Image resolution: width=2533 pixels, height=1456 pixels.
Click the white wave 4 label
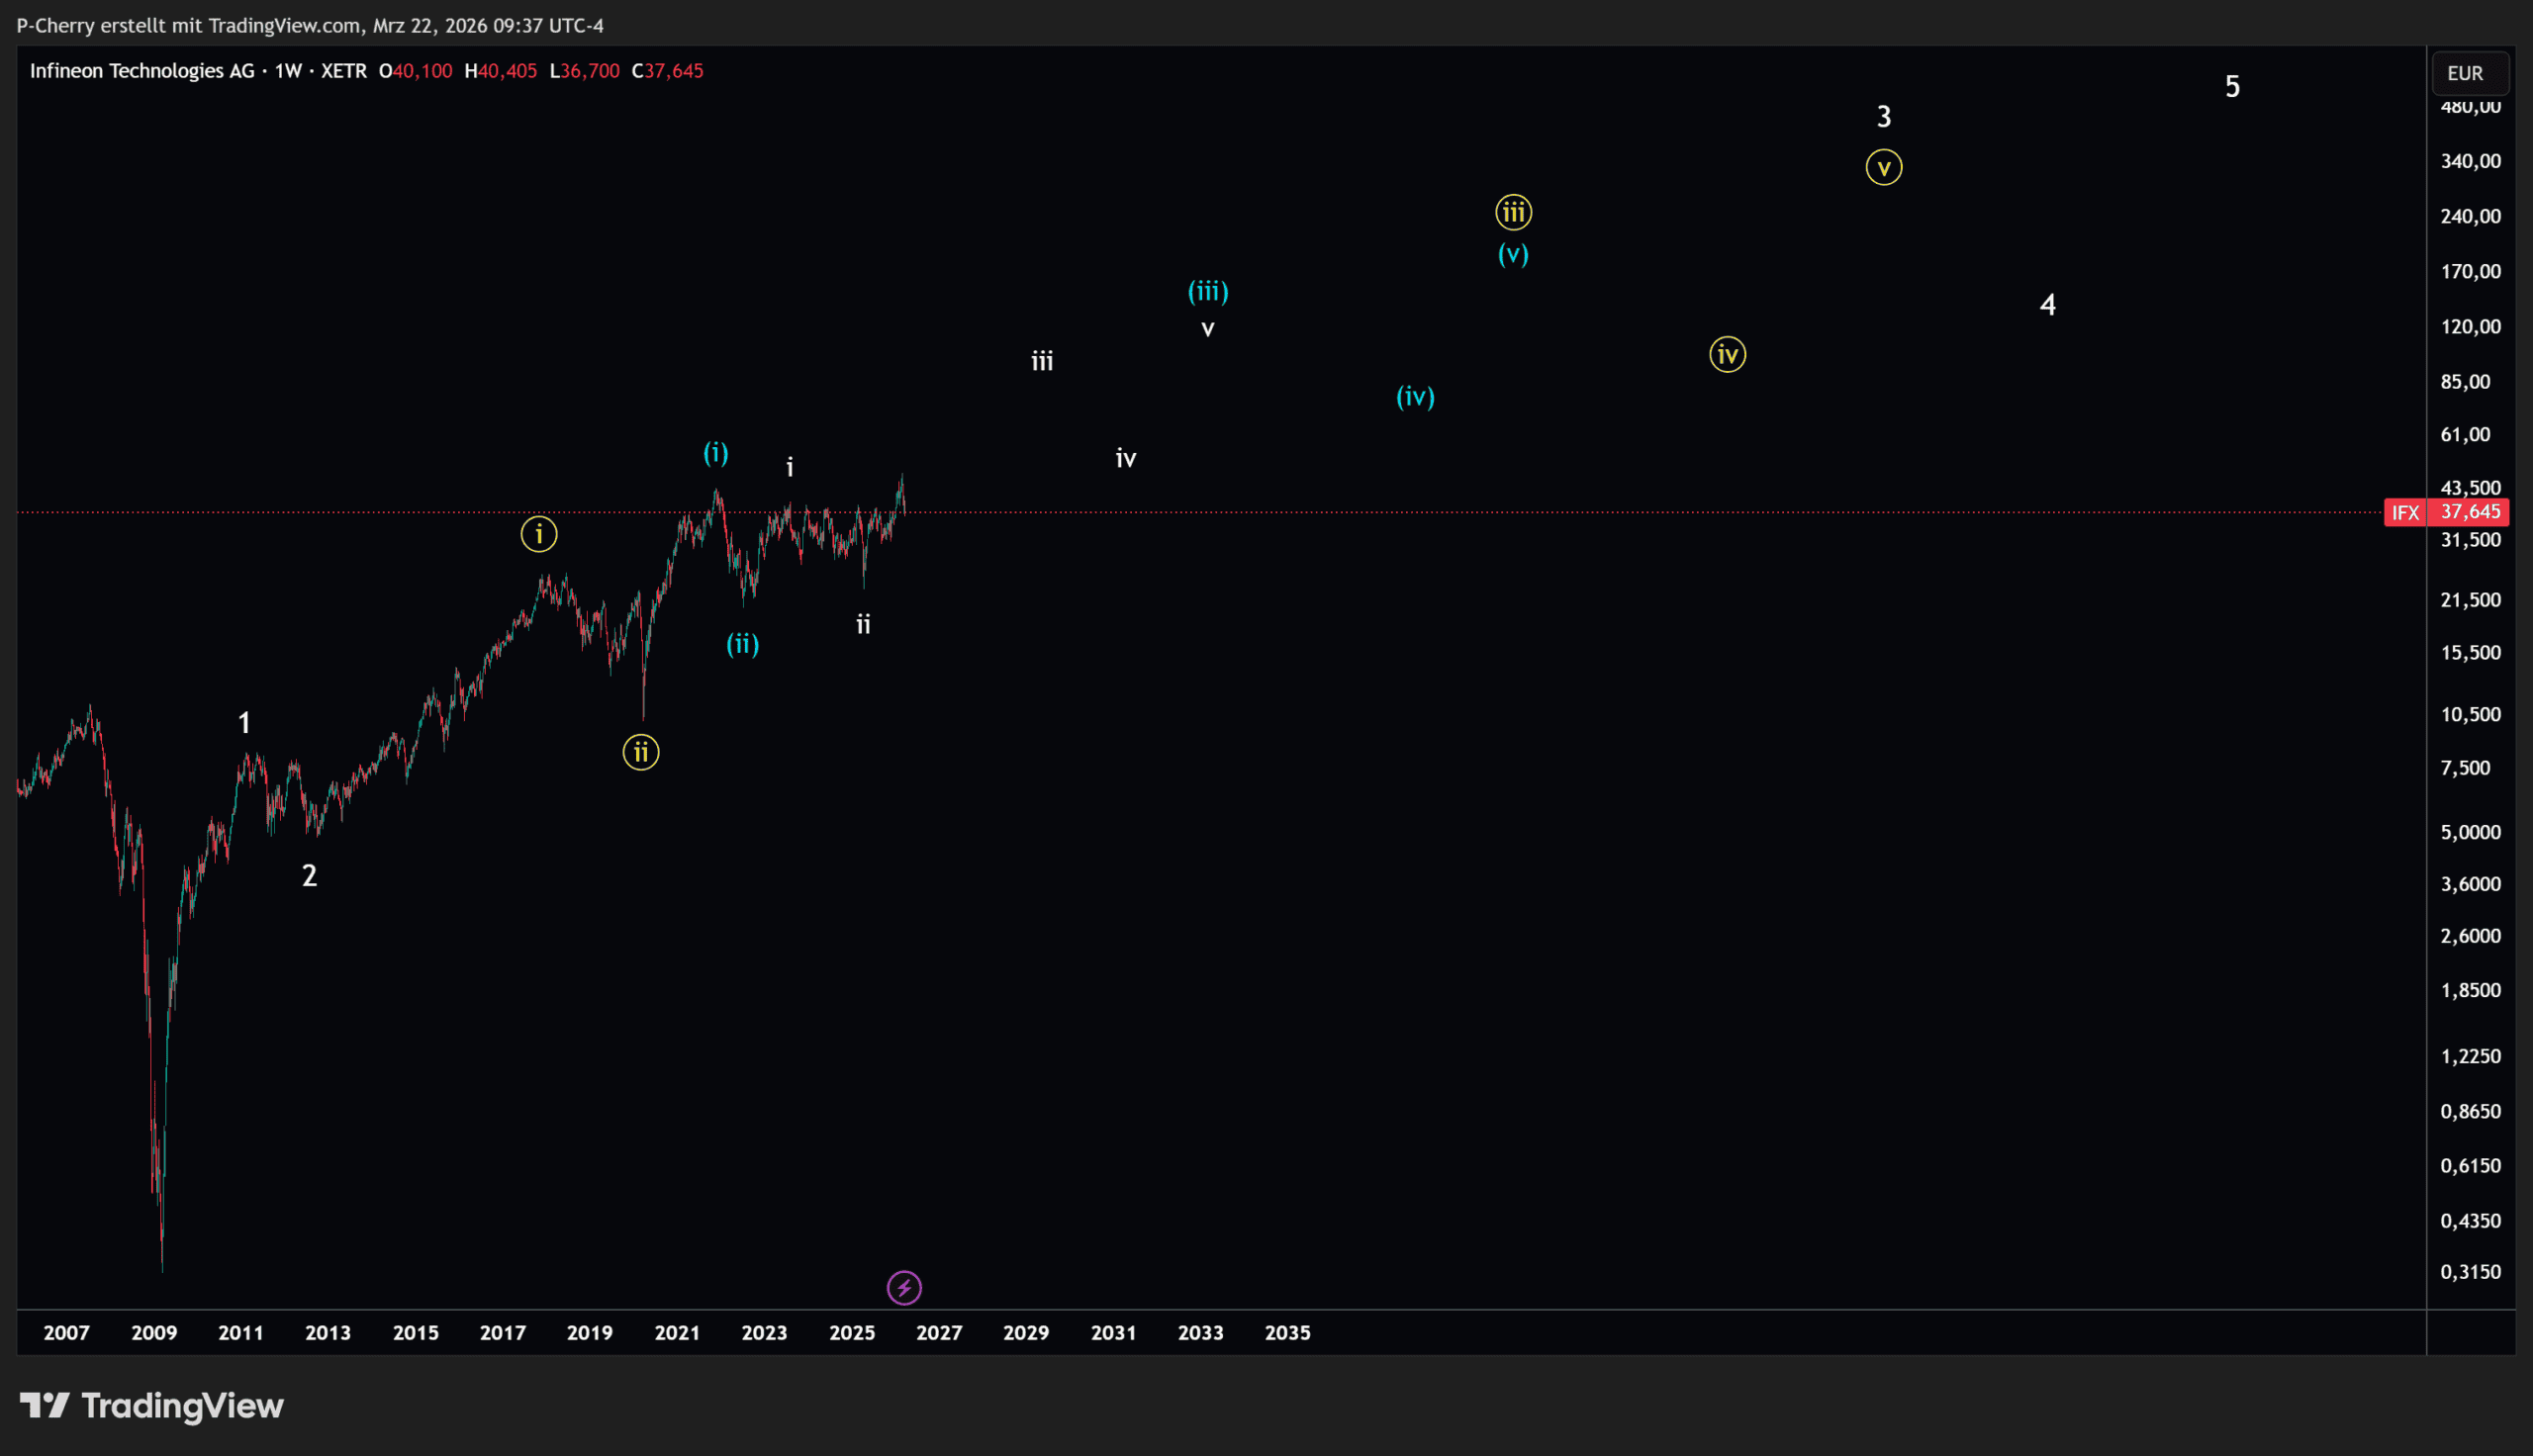(2047, 305)
